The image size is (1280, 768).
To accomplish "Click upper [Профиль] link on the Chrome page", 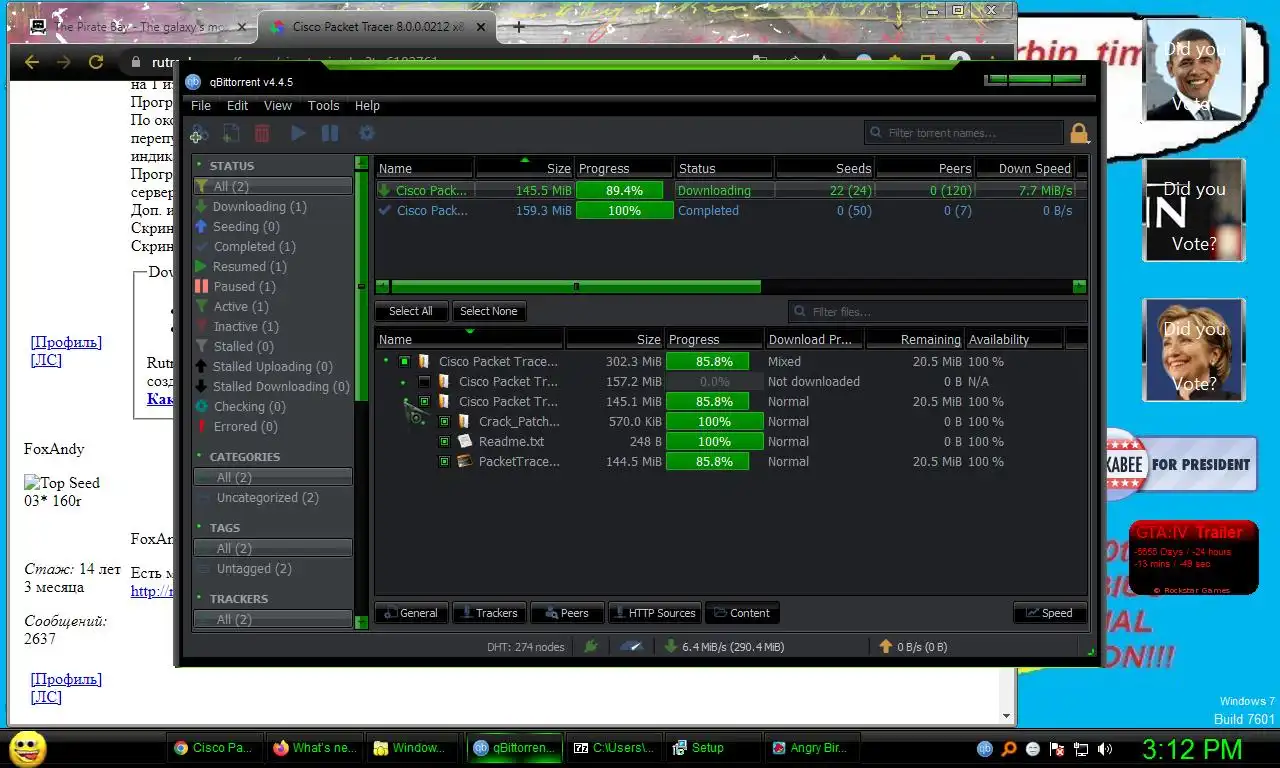I will coord(66,342).
